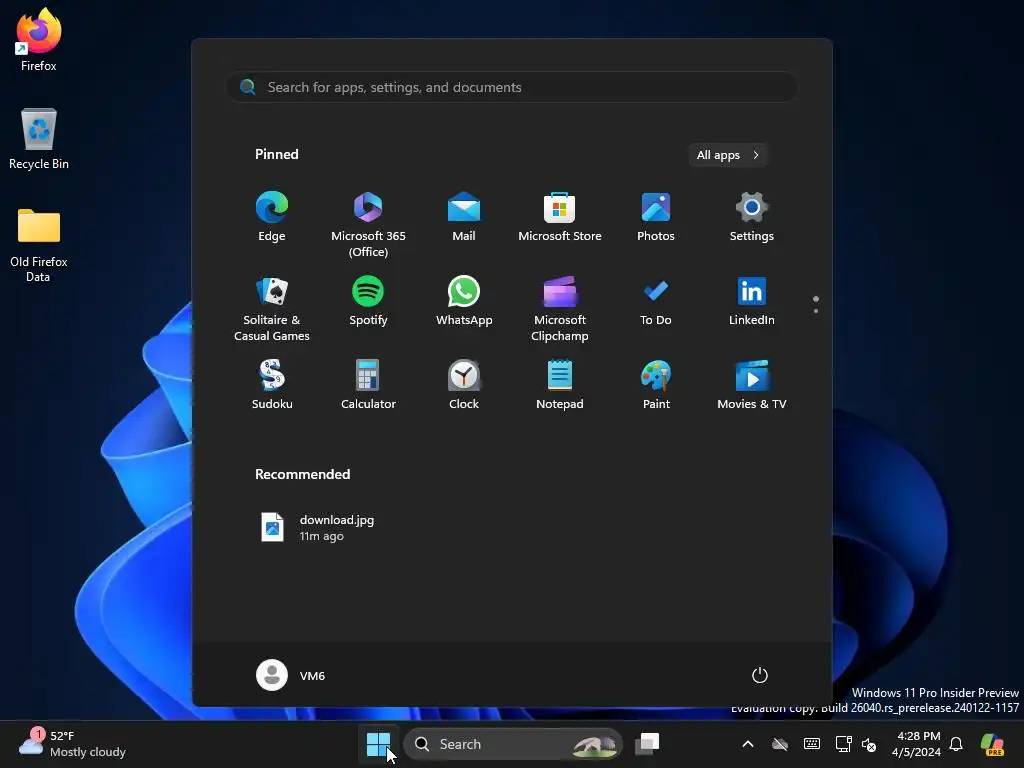Open the touch keyboard tray icon

pyautogui.click(x=812, y=744)
